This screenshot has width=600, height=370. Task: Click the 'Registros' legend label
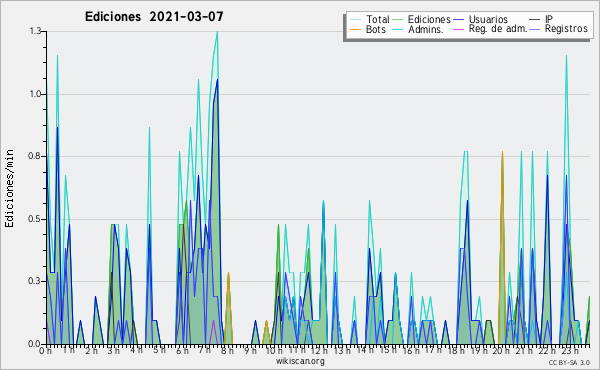(566, 29)
